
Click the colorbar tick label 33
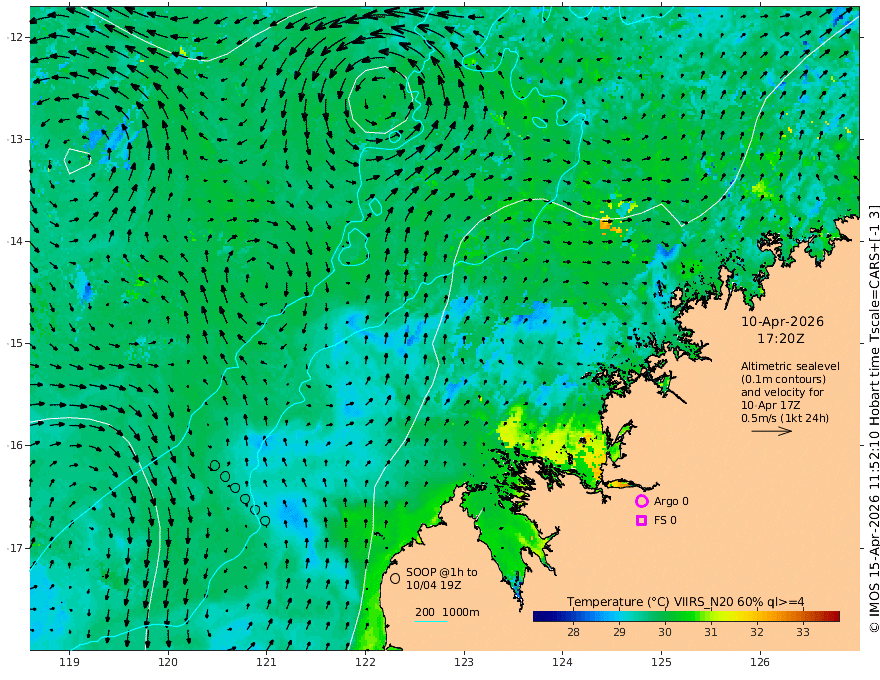[803, 632]
